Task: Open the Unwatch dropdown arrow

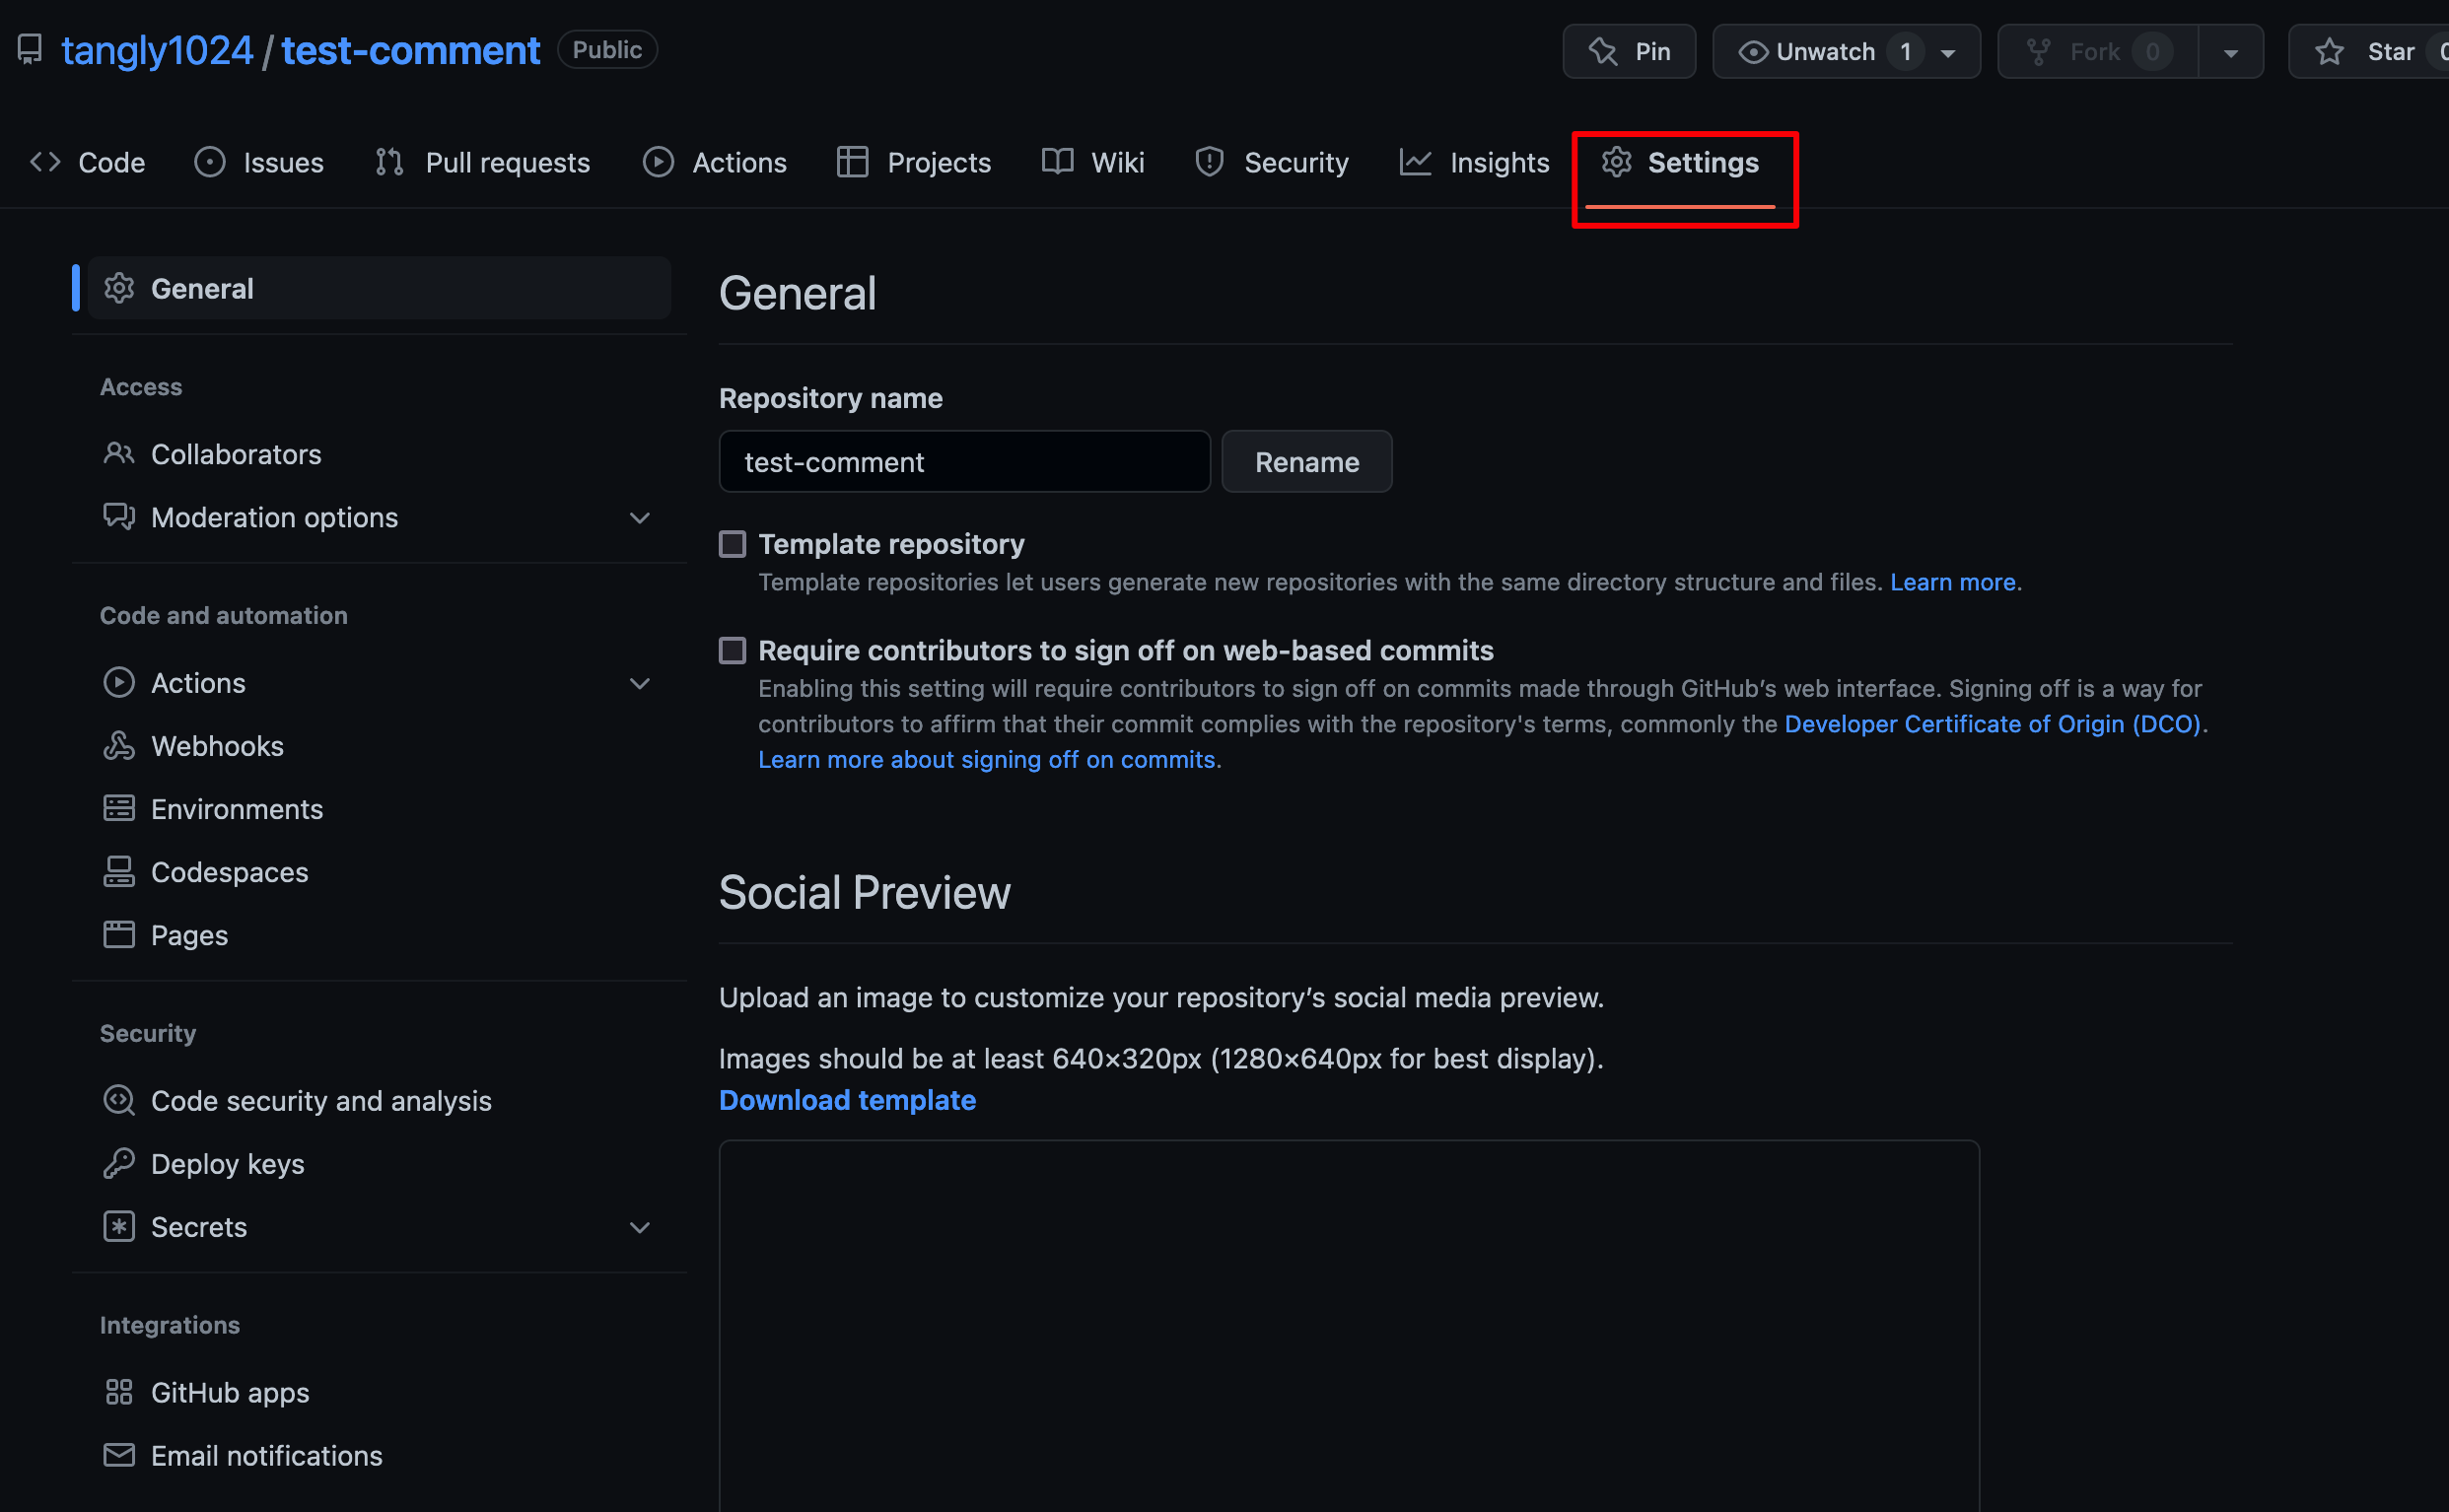Action: click(x=1948, y=53)
